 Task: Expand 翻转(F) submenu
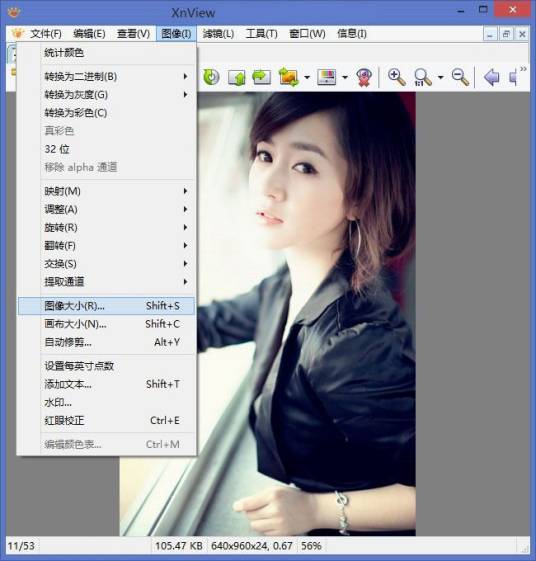click(106, 246)
